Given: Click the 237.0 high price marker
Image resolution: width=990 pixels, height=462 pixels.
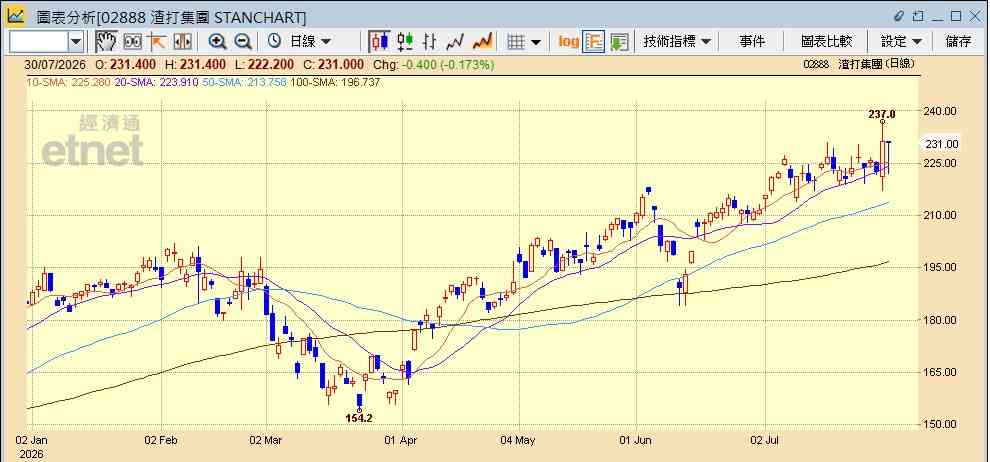Looking at the screenshot, I should pos(882,114).
